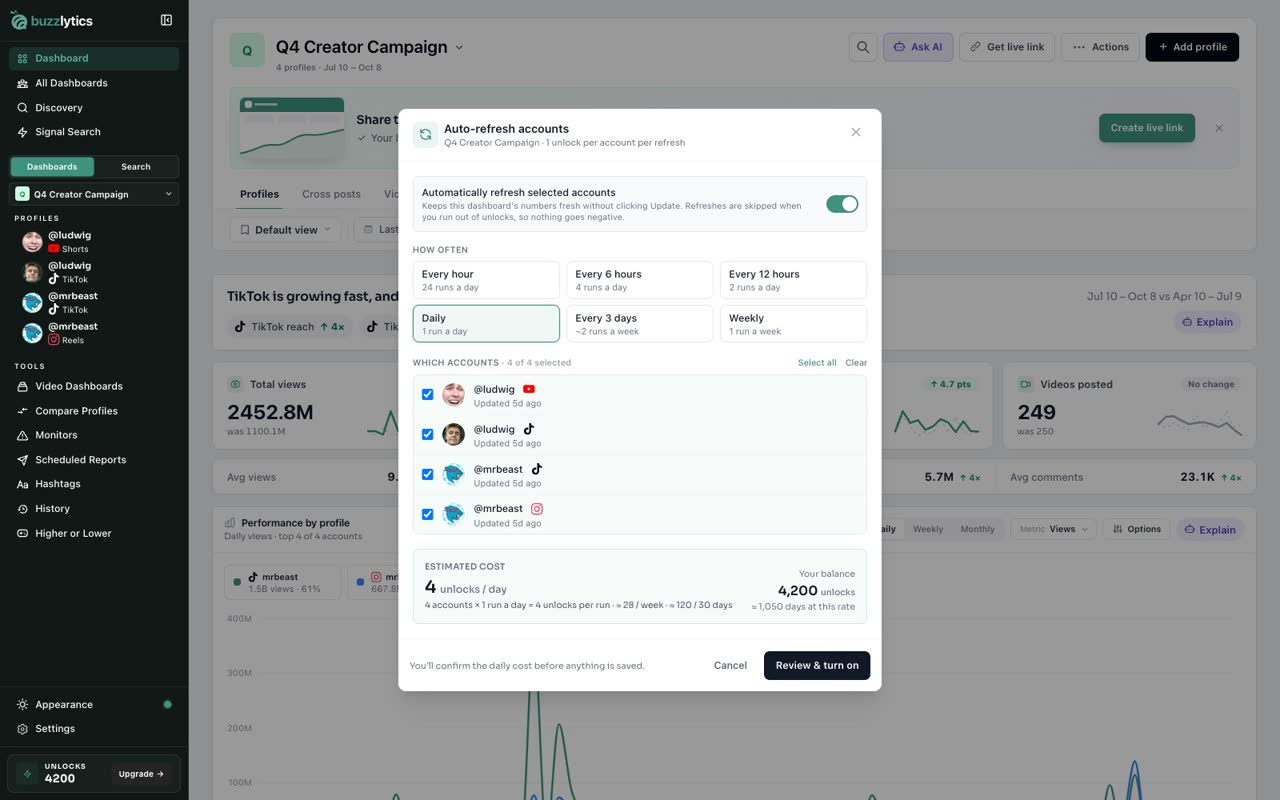Image resolution: width=1280 pixels, height=800 pixels.
Task: Collapse the sidebar panel icon
Action: click(x=166, y=20)
